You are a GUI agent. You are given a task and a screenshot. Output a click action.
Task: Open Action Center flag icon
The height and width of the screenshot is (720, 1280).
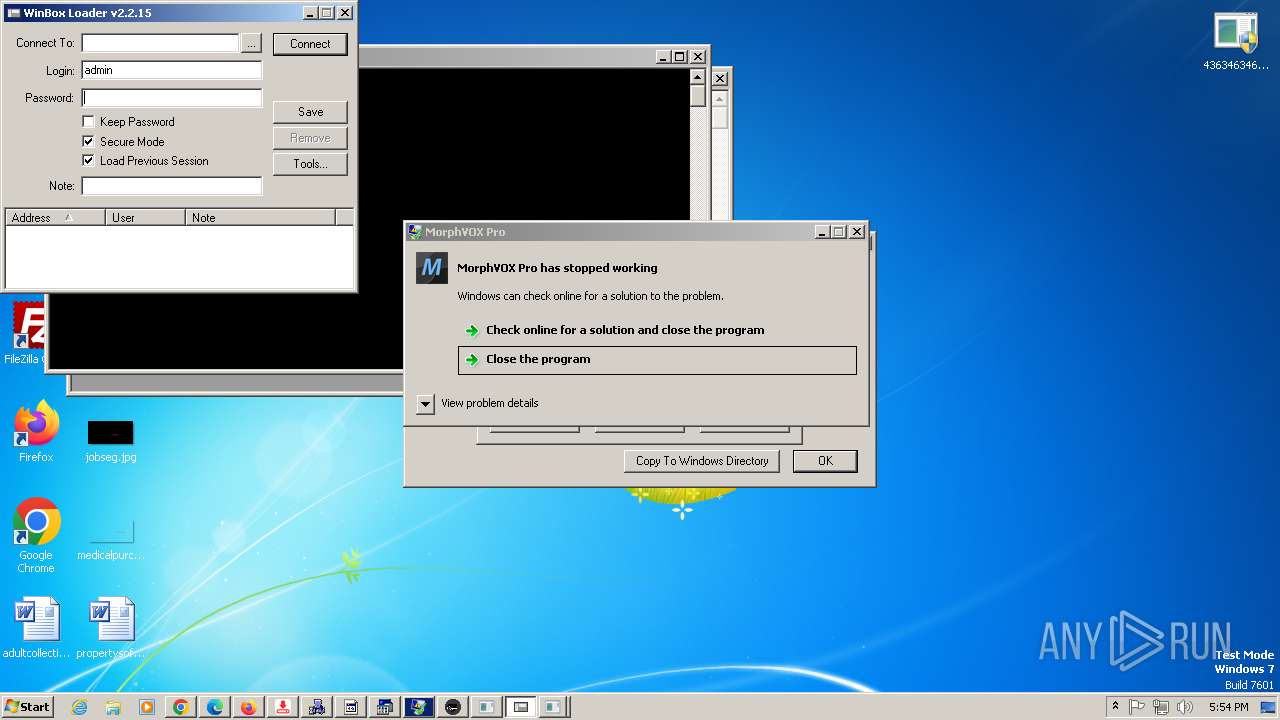pyautogui.click(x=1138, y=707)
